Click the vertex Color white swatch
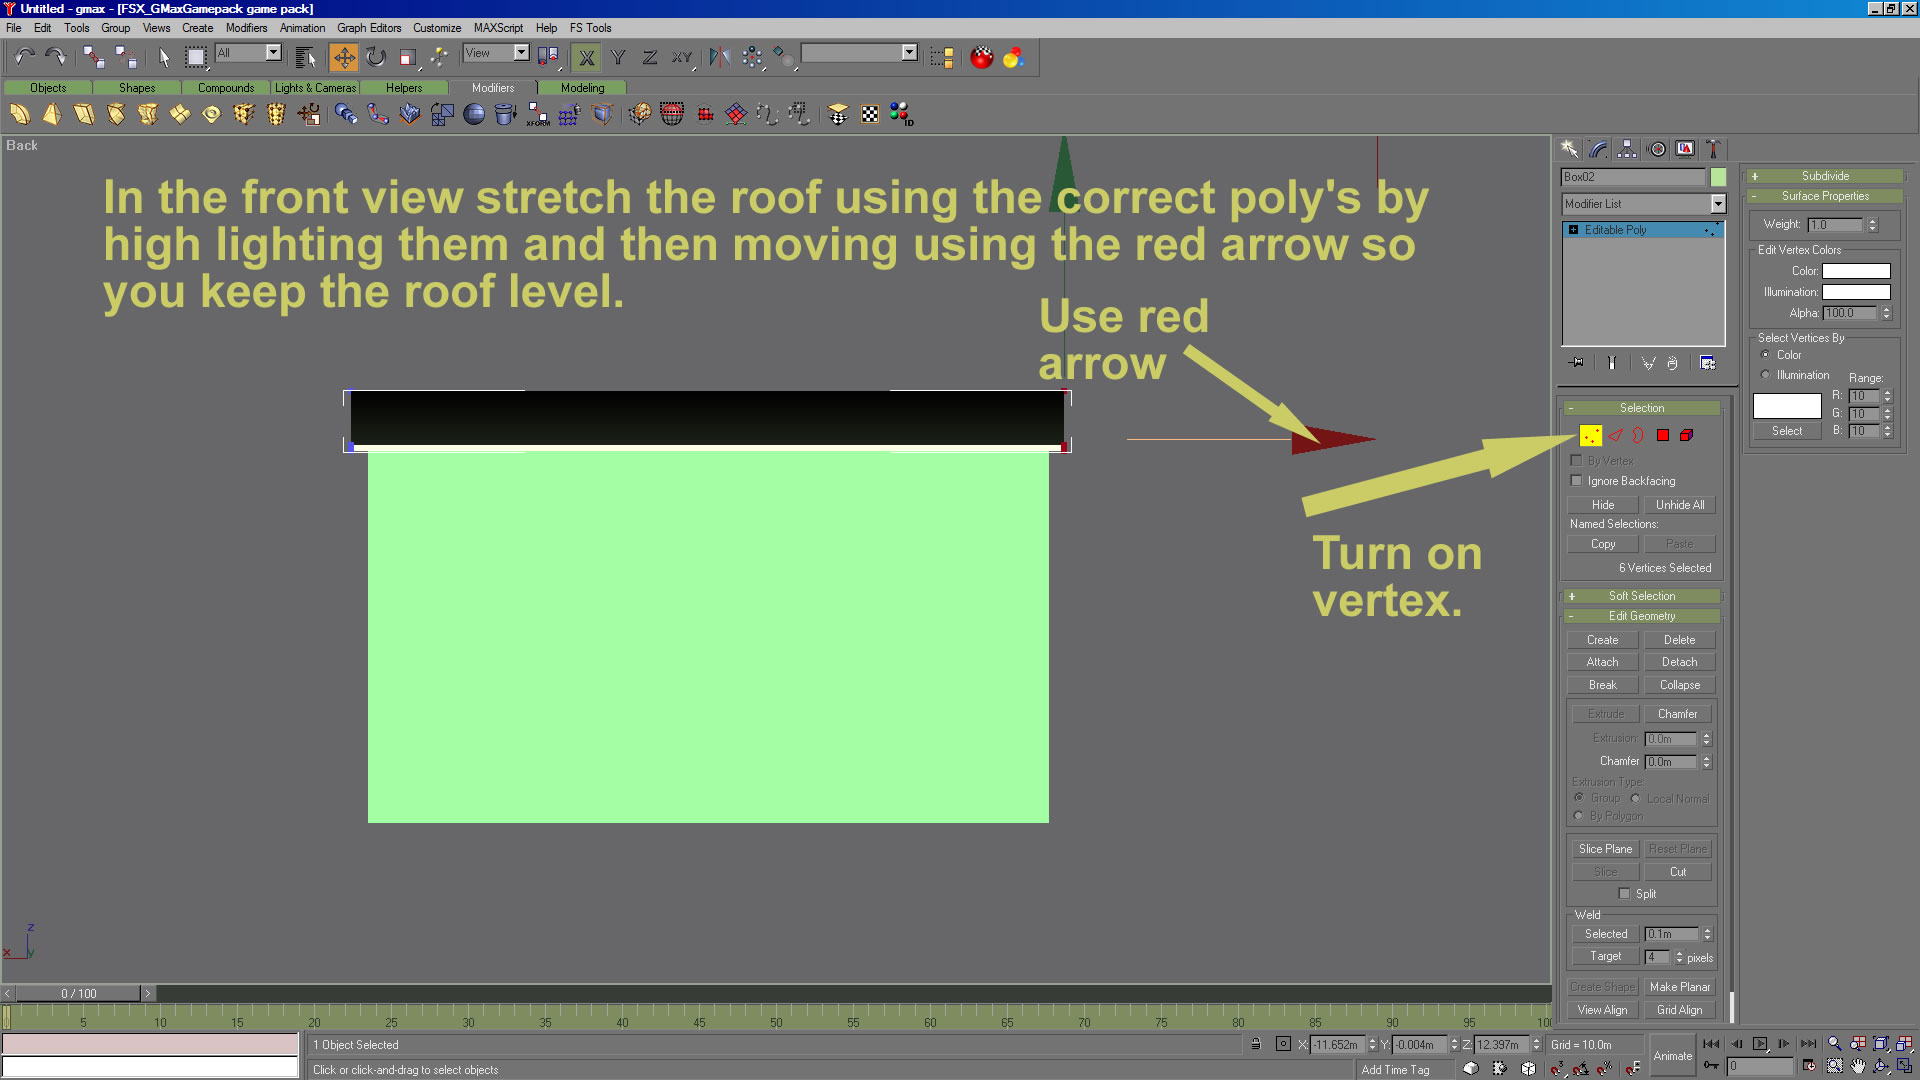This screenshot has width=1920, height=1080. point(1856,271)
